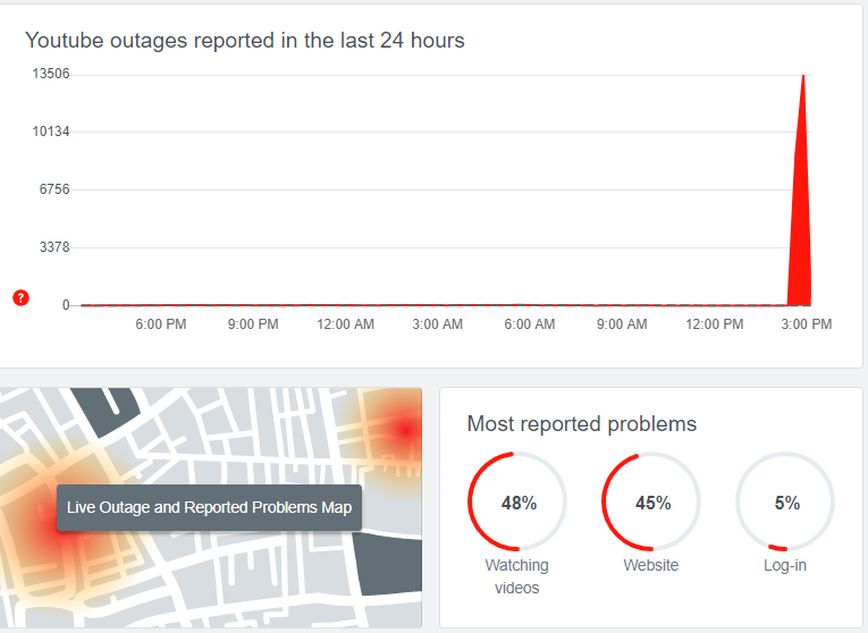Click the 9:00 AM time axis label
Viewport: 868px width, 633px height.
pyautogui.click(x=622, y=324)
